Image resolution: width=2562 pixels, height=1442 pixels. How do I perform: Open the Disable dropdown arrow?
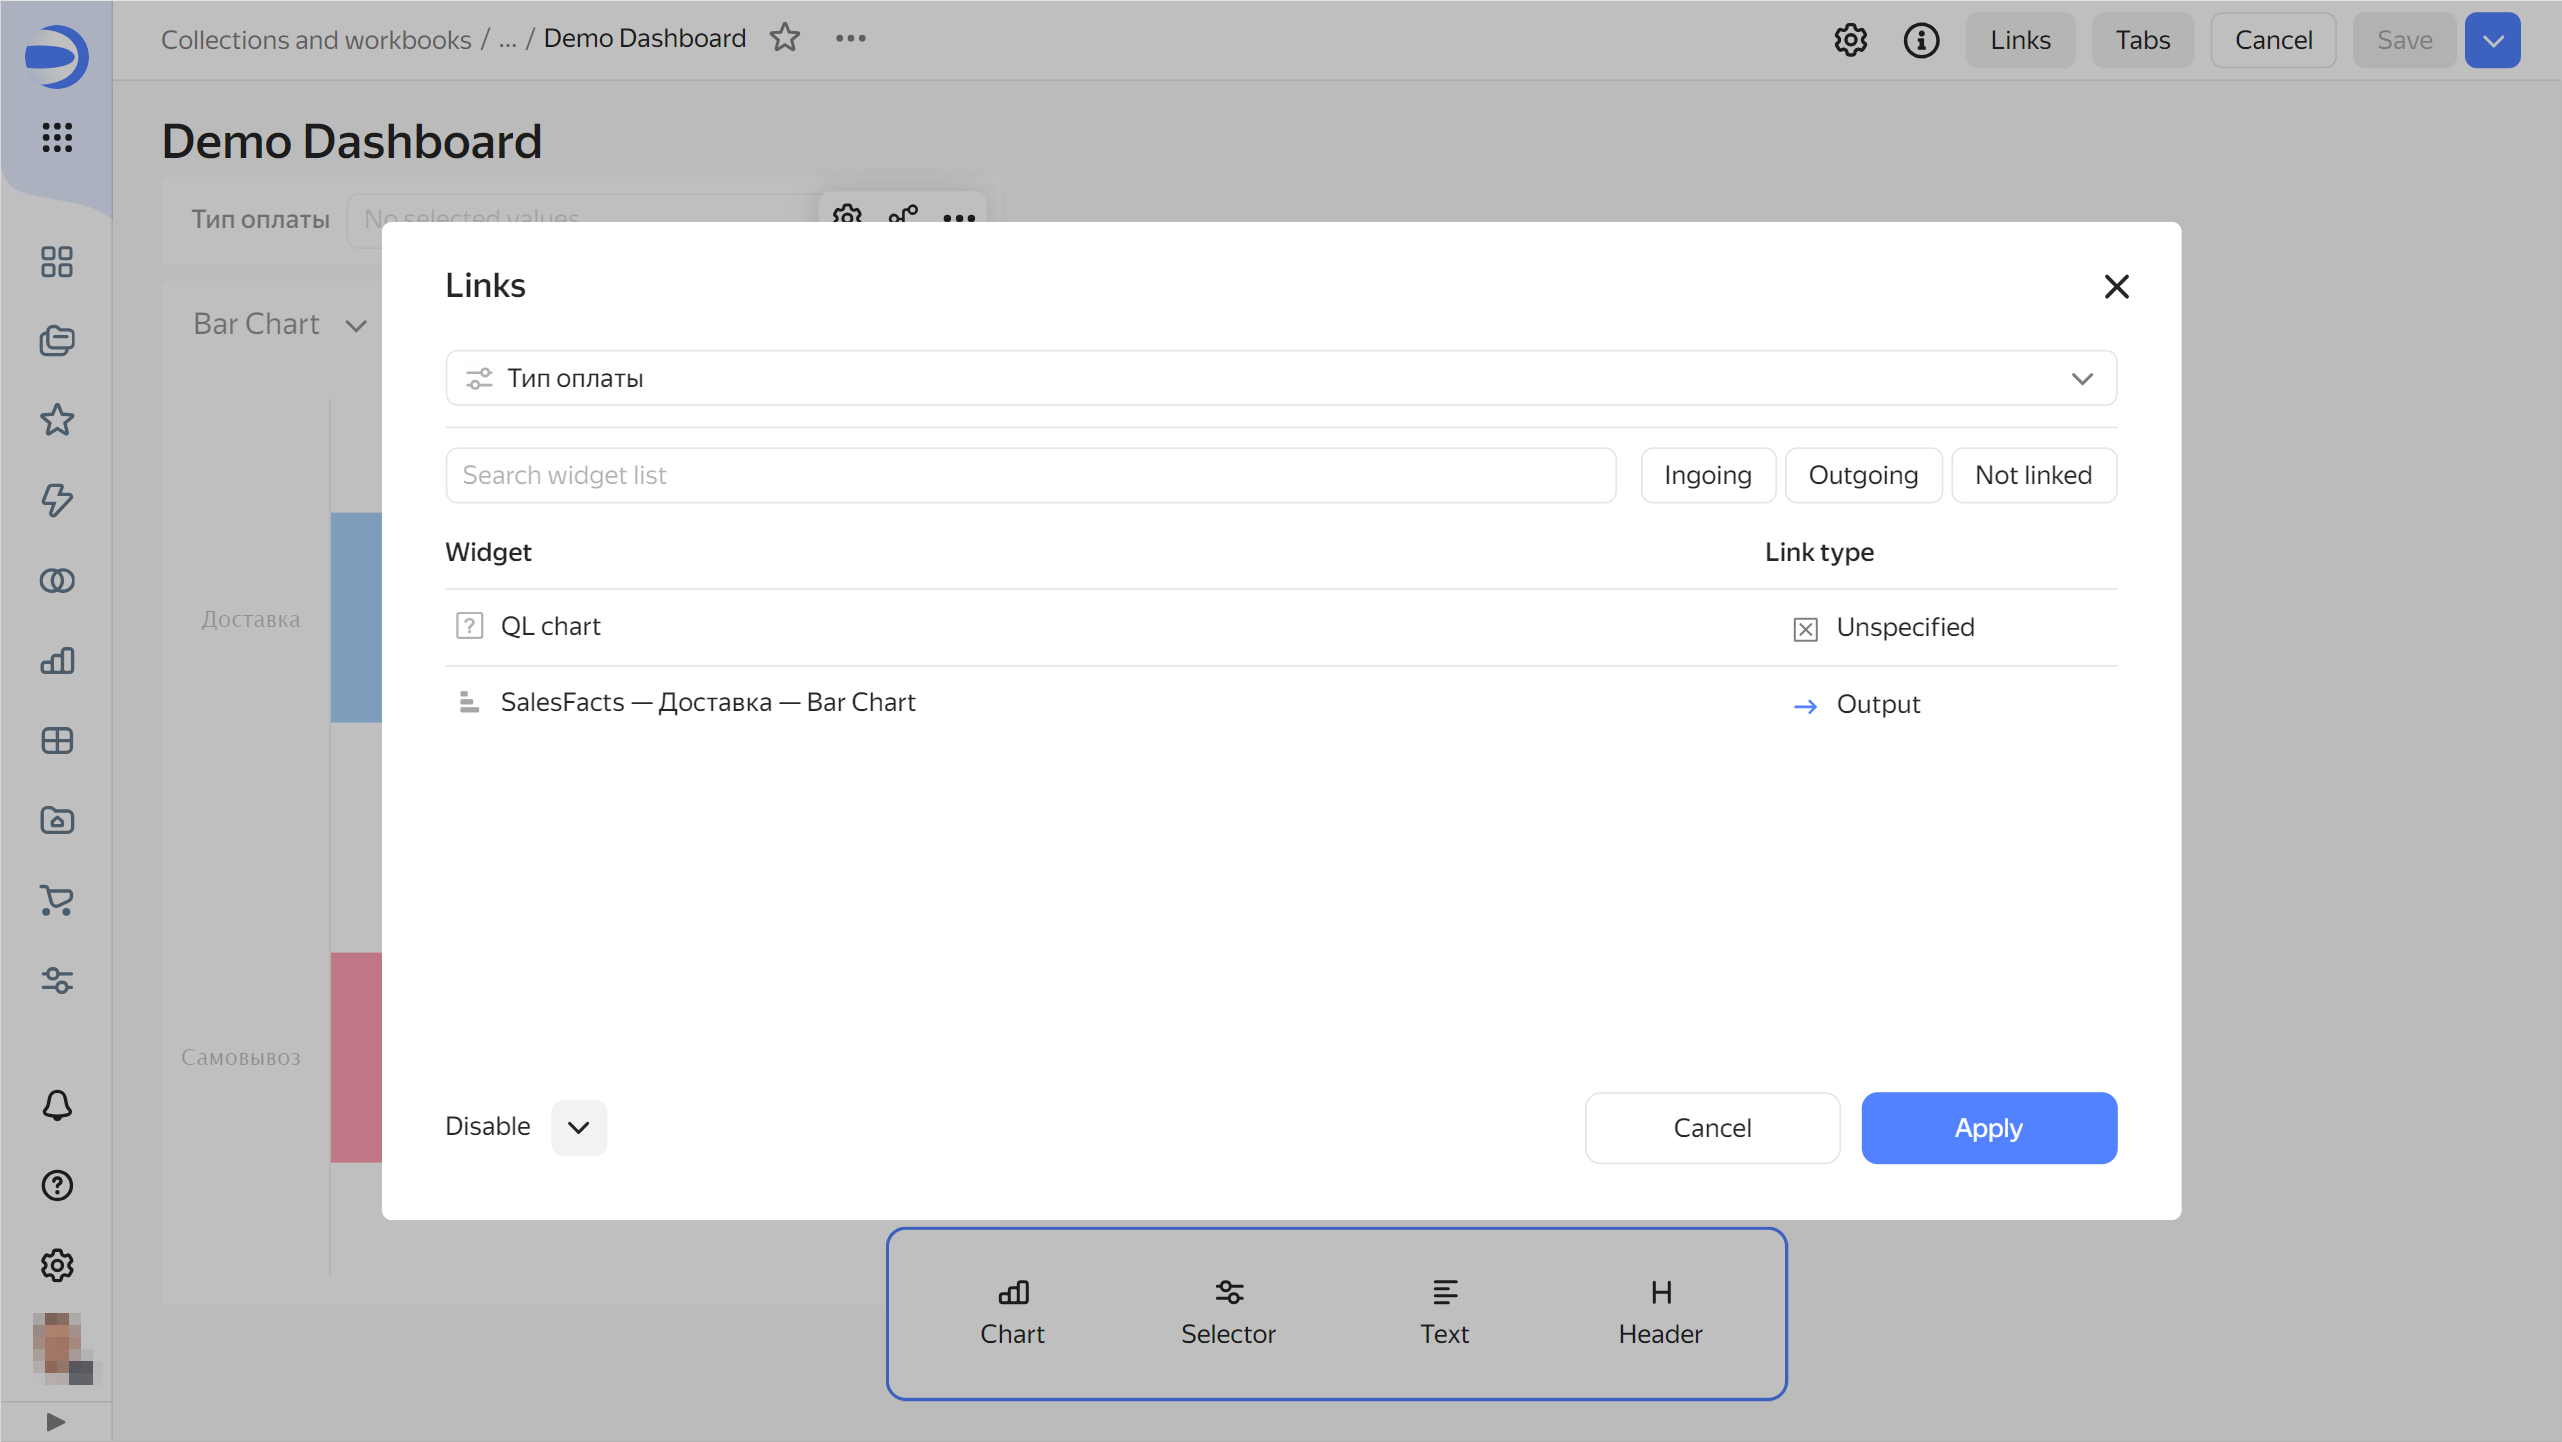[x=578, y=1127]
